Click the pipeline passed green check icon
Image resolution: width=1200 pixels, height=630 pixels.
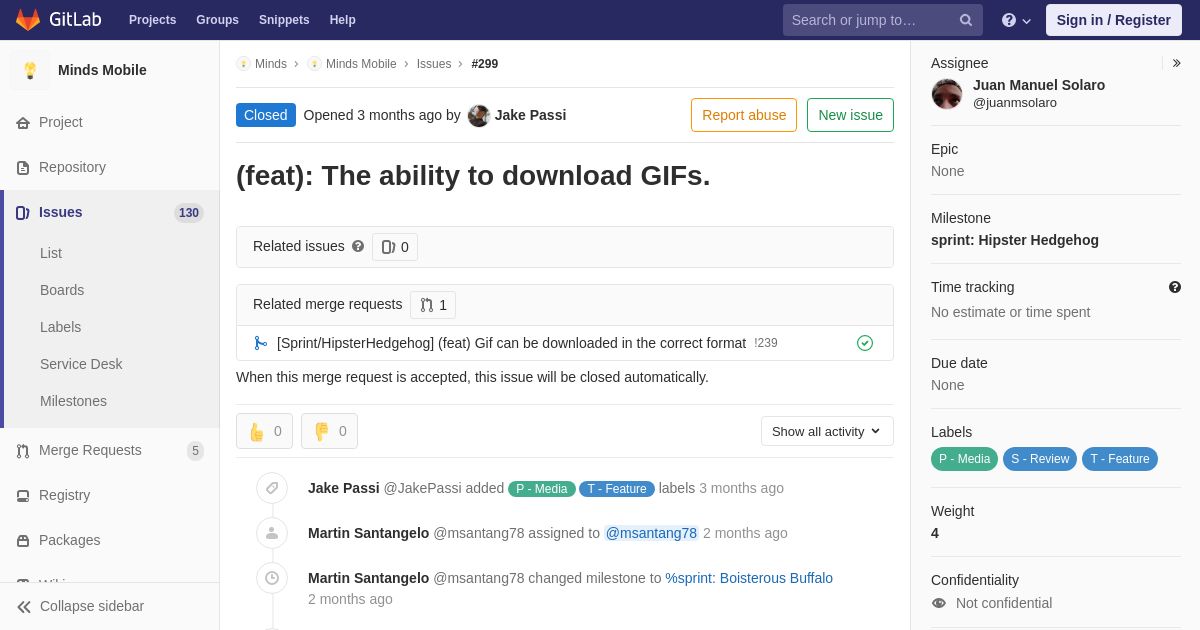tap(865, 343)
